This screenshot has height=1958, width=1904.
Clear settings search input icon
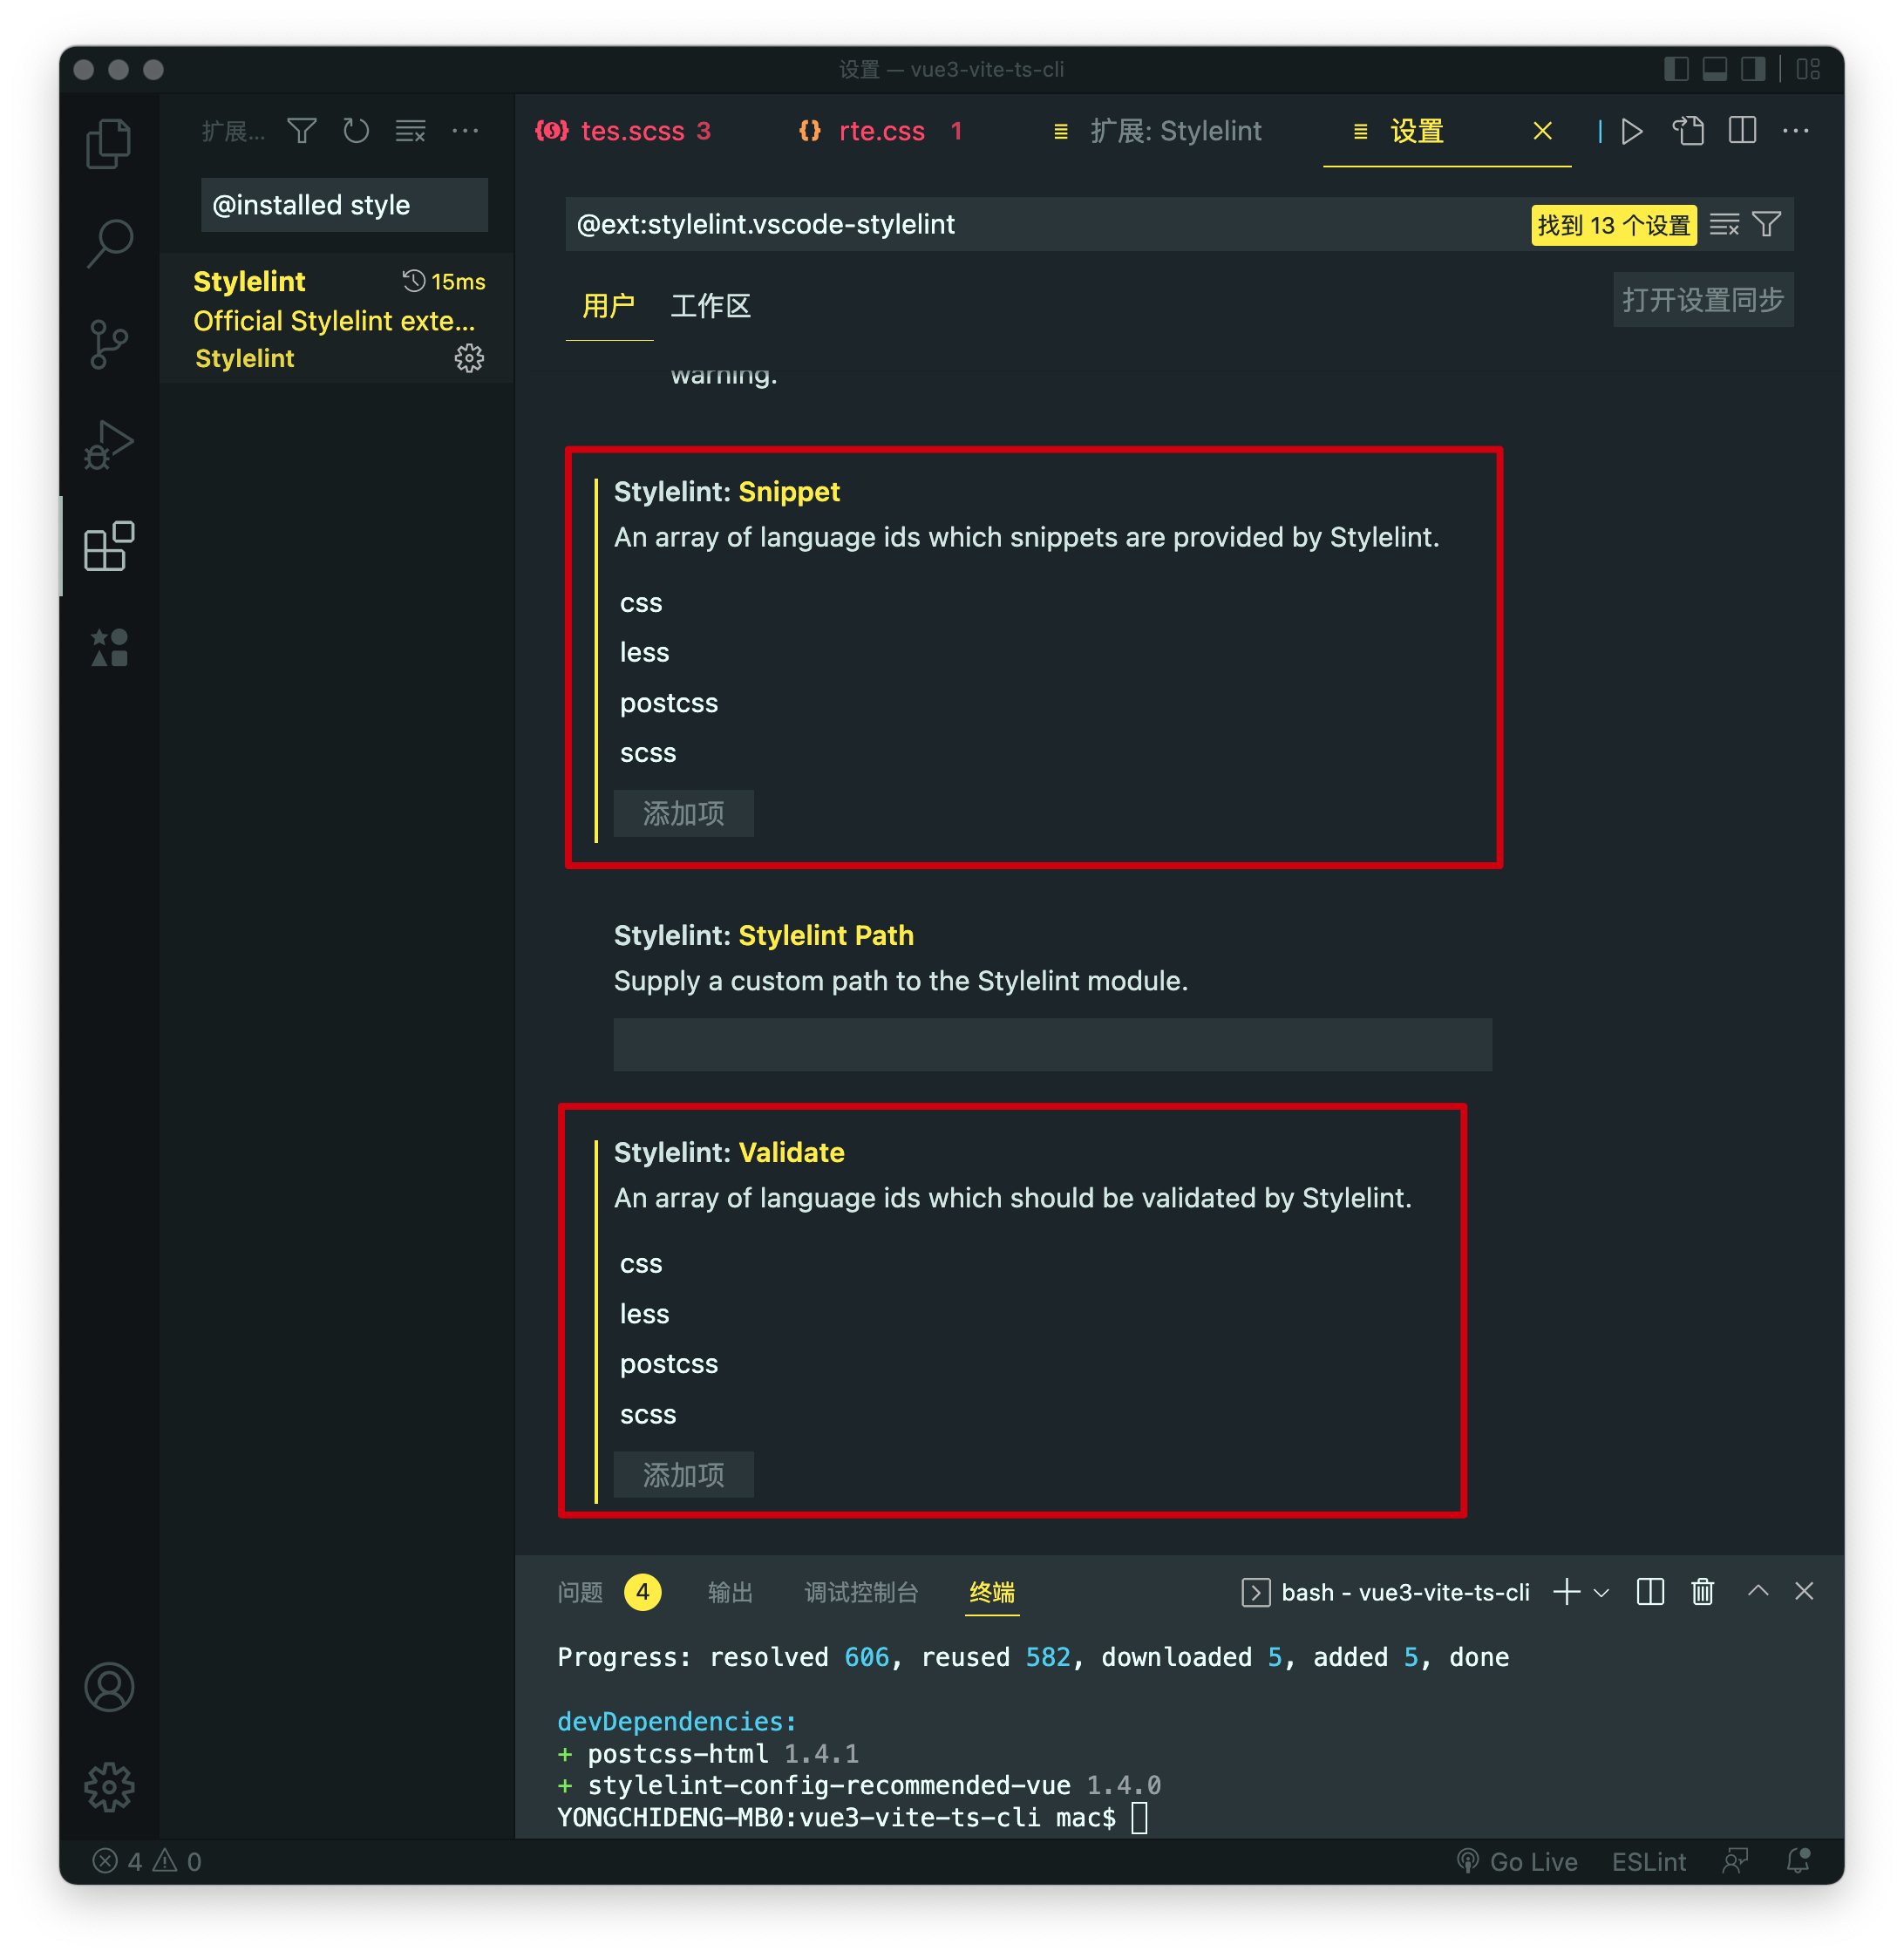pyautogui.click(x=1724, y=224)
